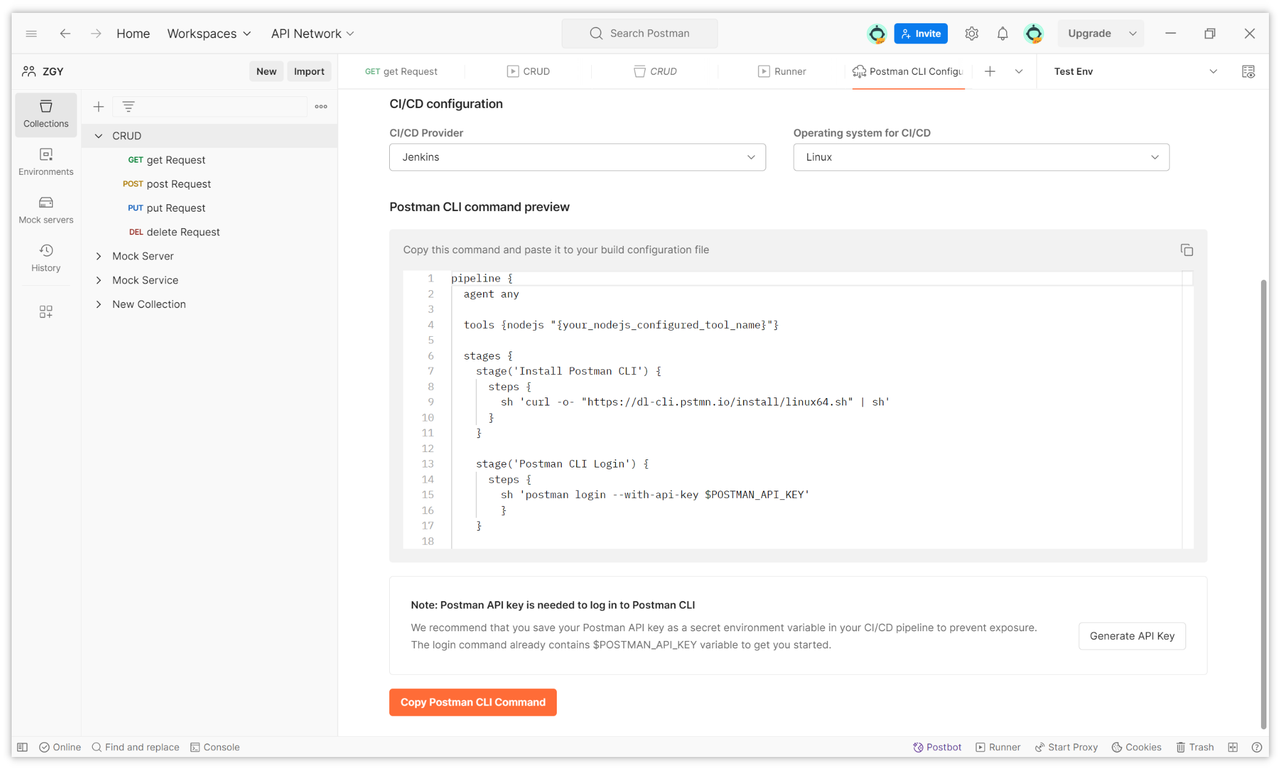Expand the Mock Server collection

click(98, 256)
